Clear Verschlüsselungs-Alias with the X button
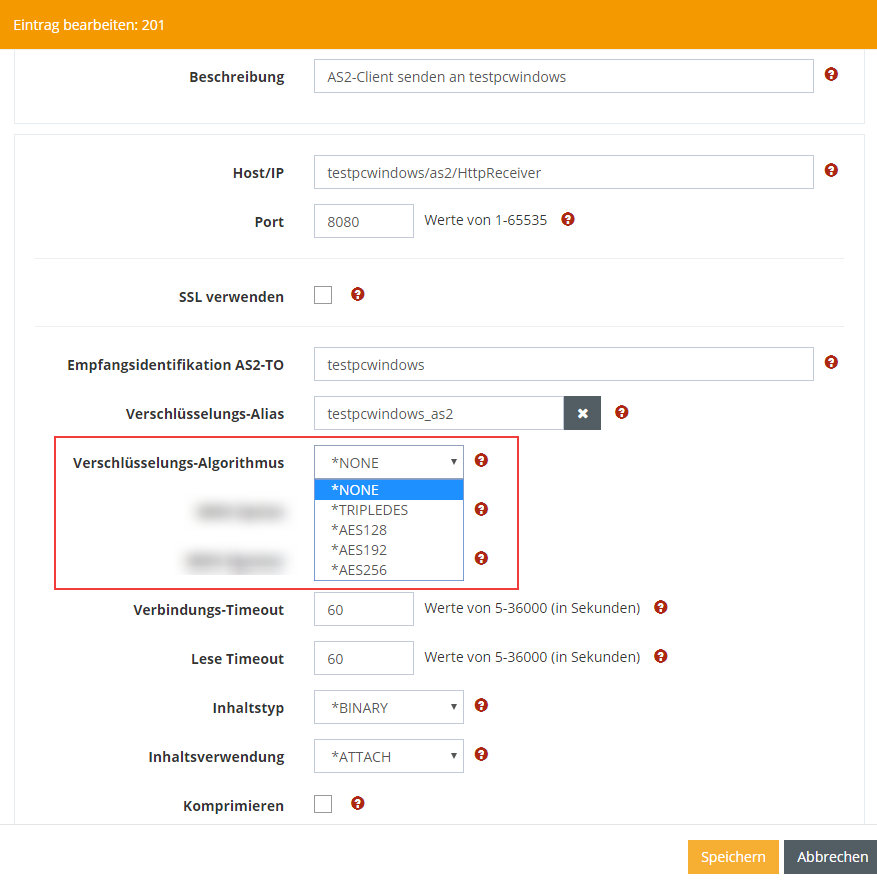Viewport: 877px width, 884px height. coord(582,413)
